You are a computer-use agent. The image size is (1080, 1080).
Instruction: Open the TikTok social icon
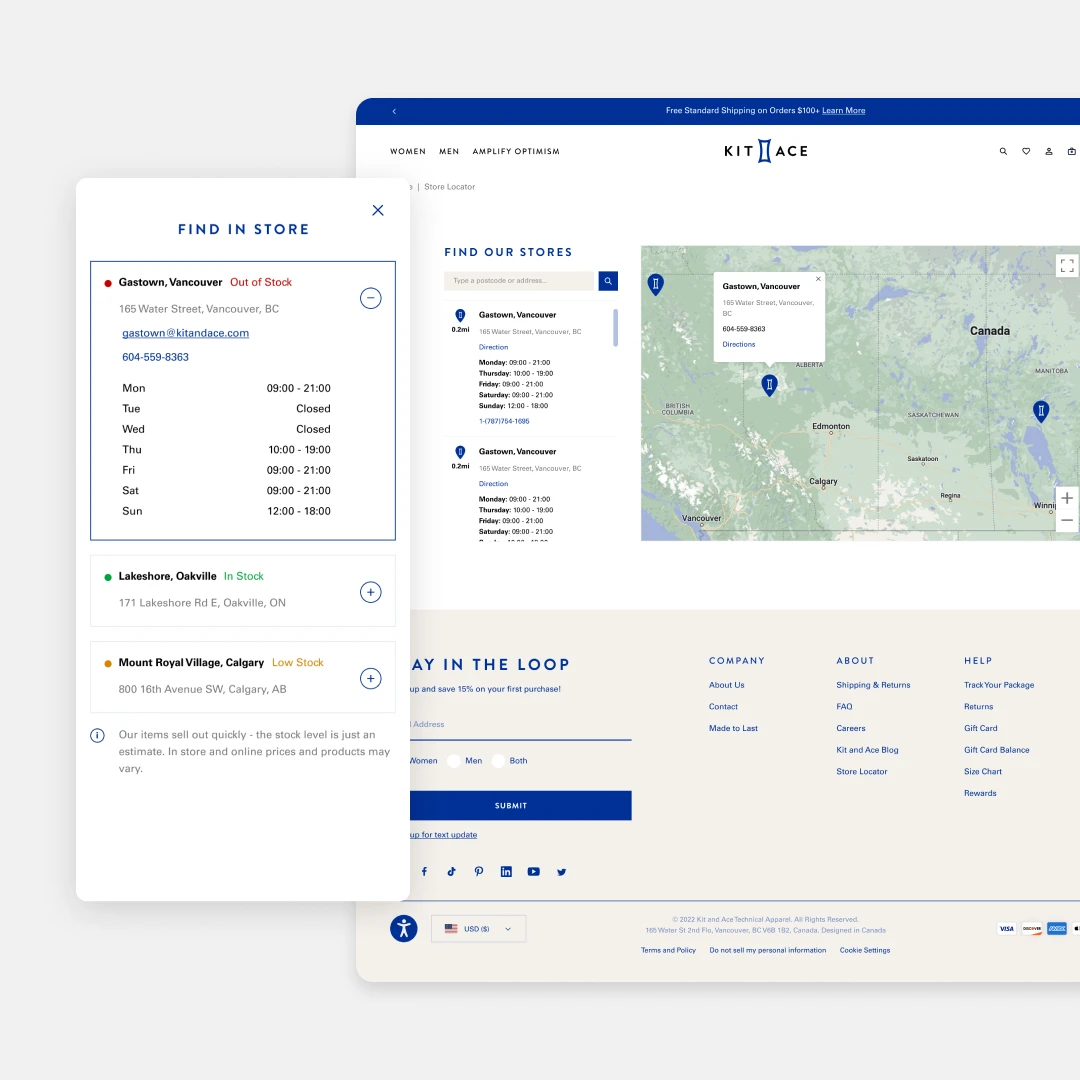pos(451,872)
